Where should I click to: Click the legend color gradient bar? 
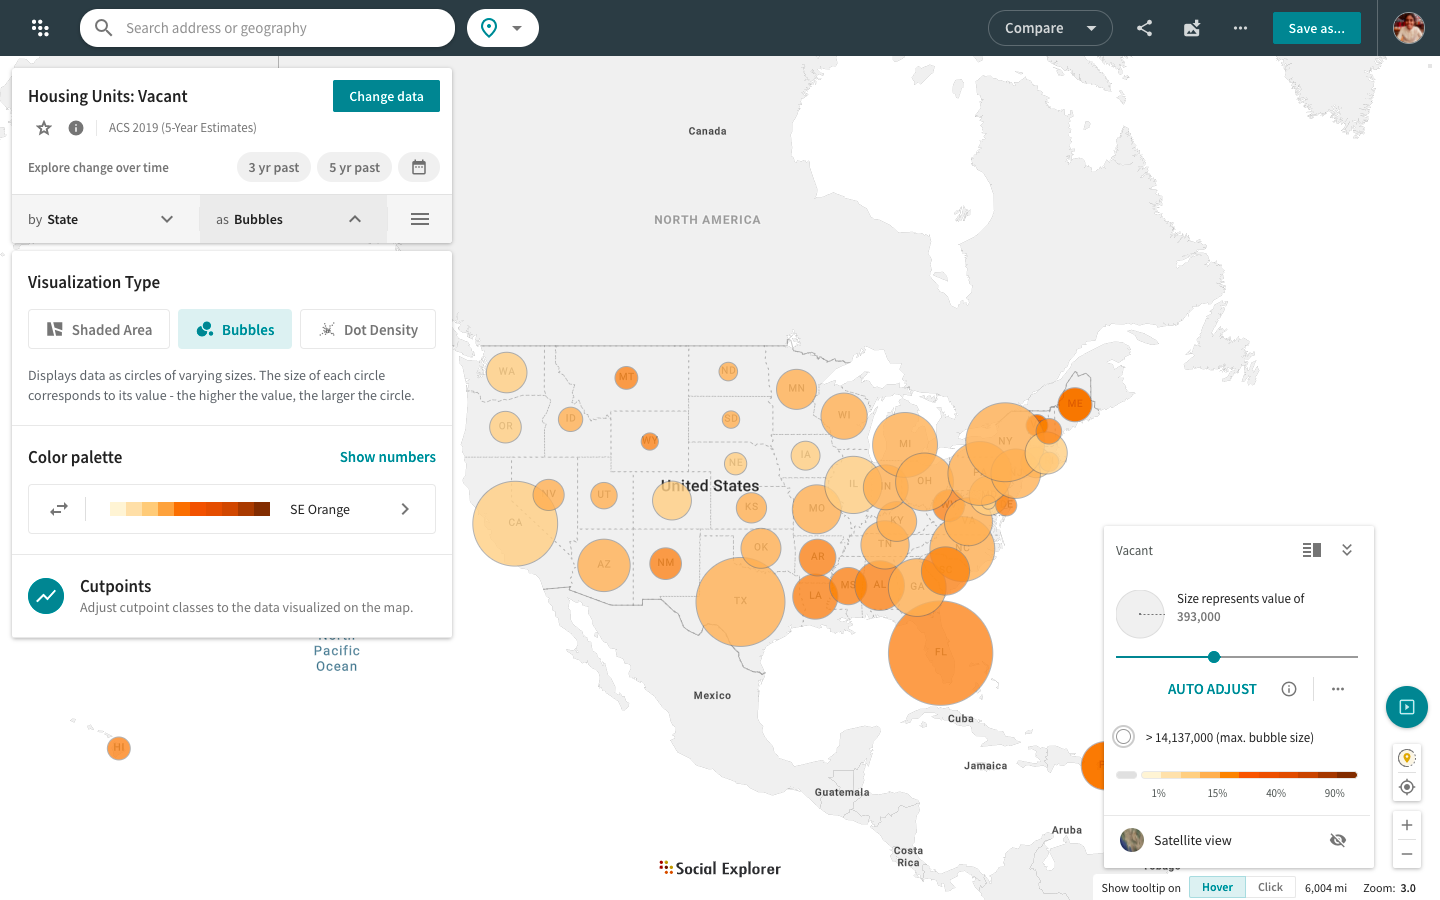[1248, 774]
